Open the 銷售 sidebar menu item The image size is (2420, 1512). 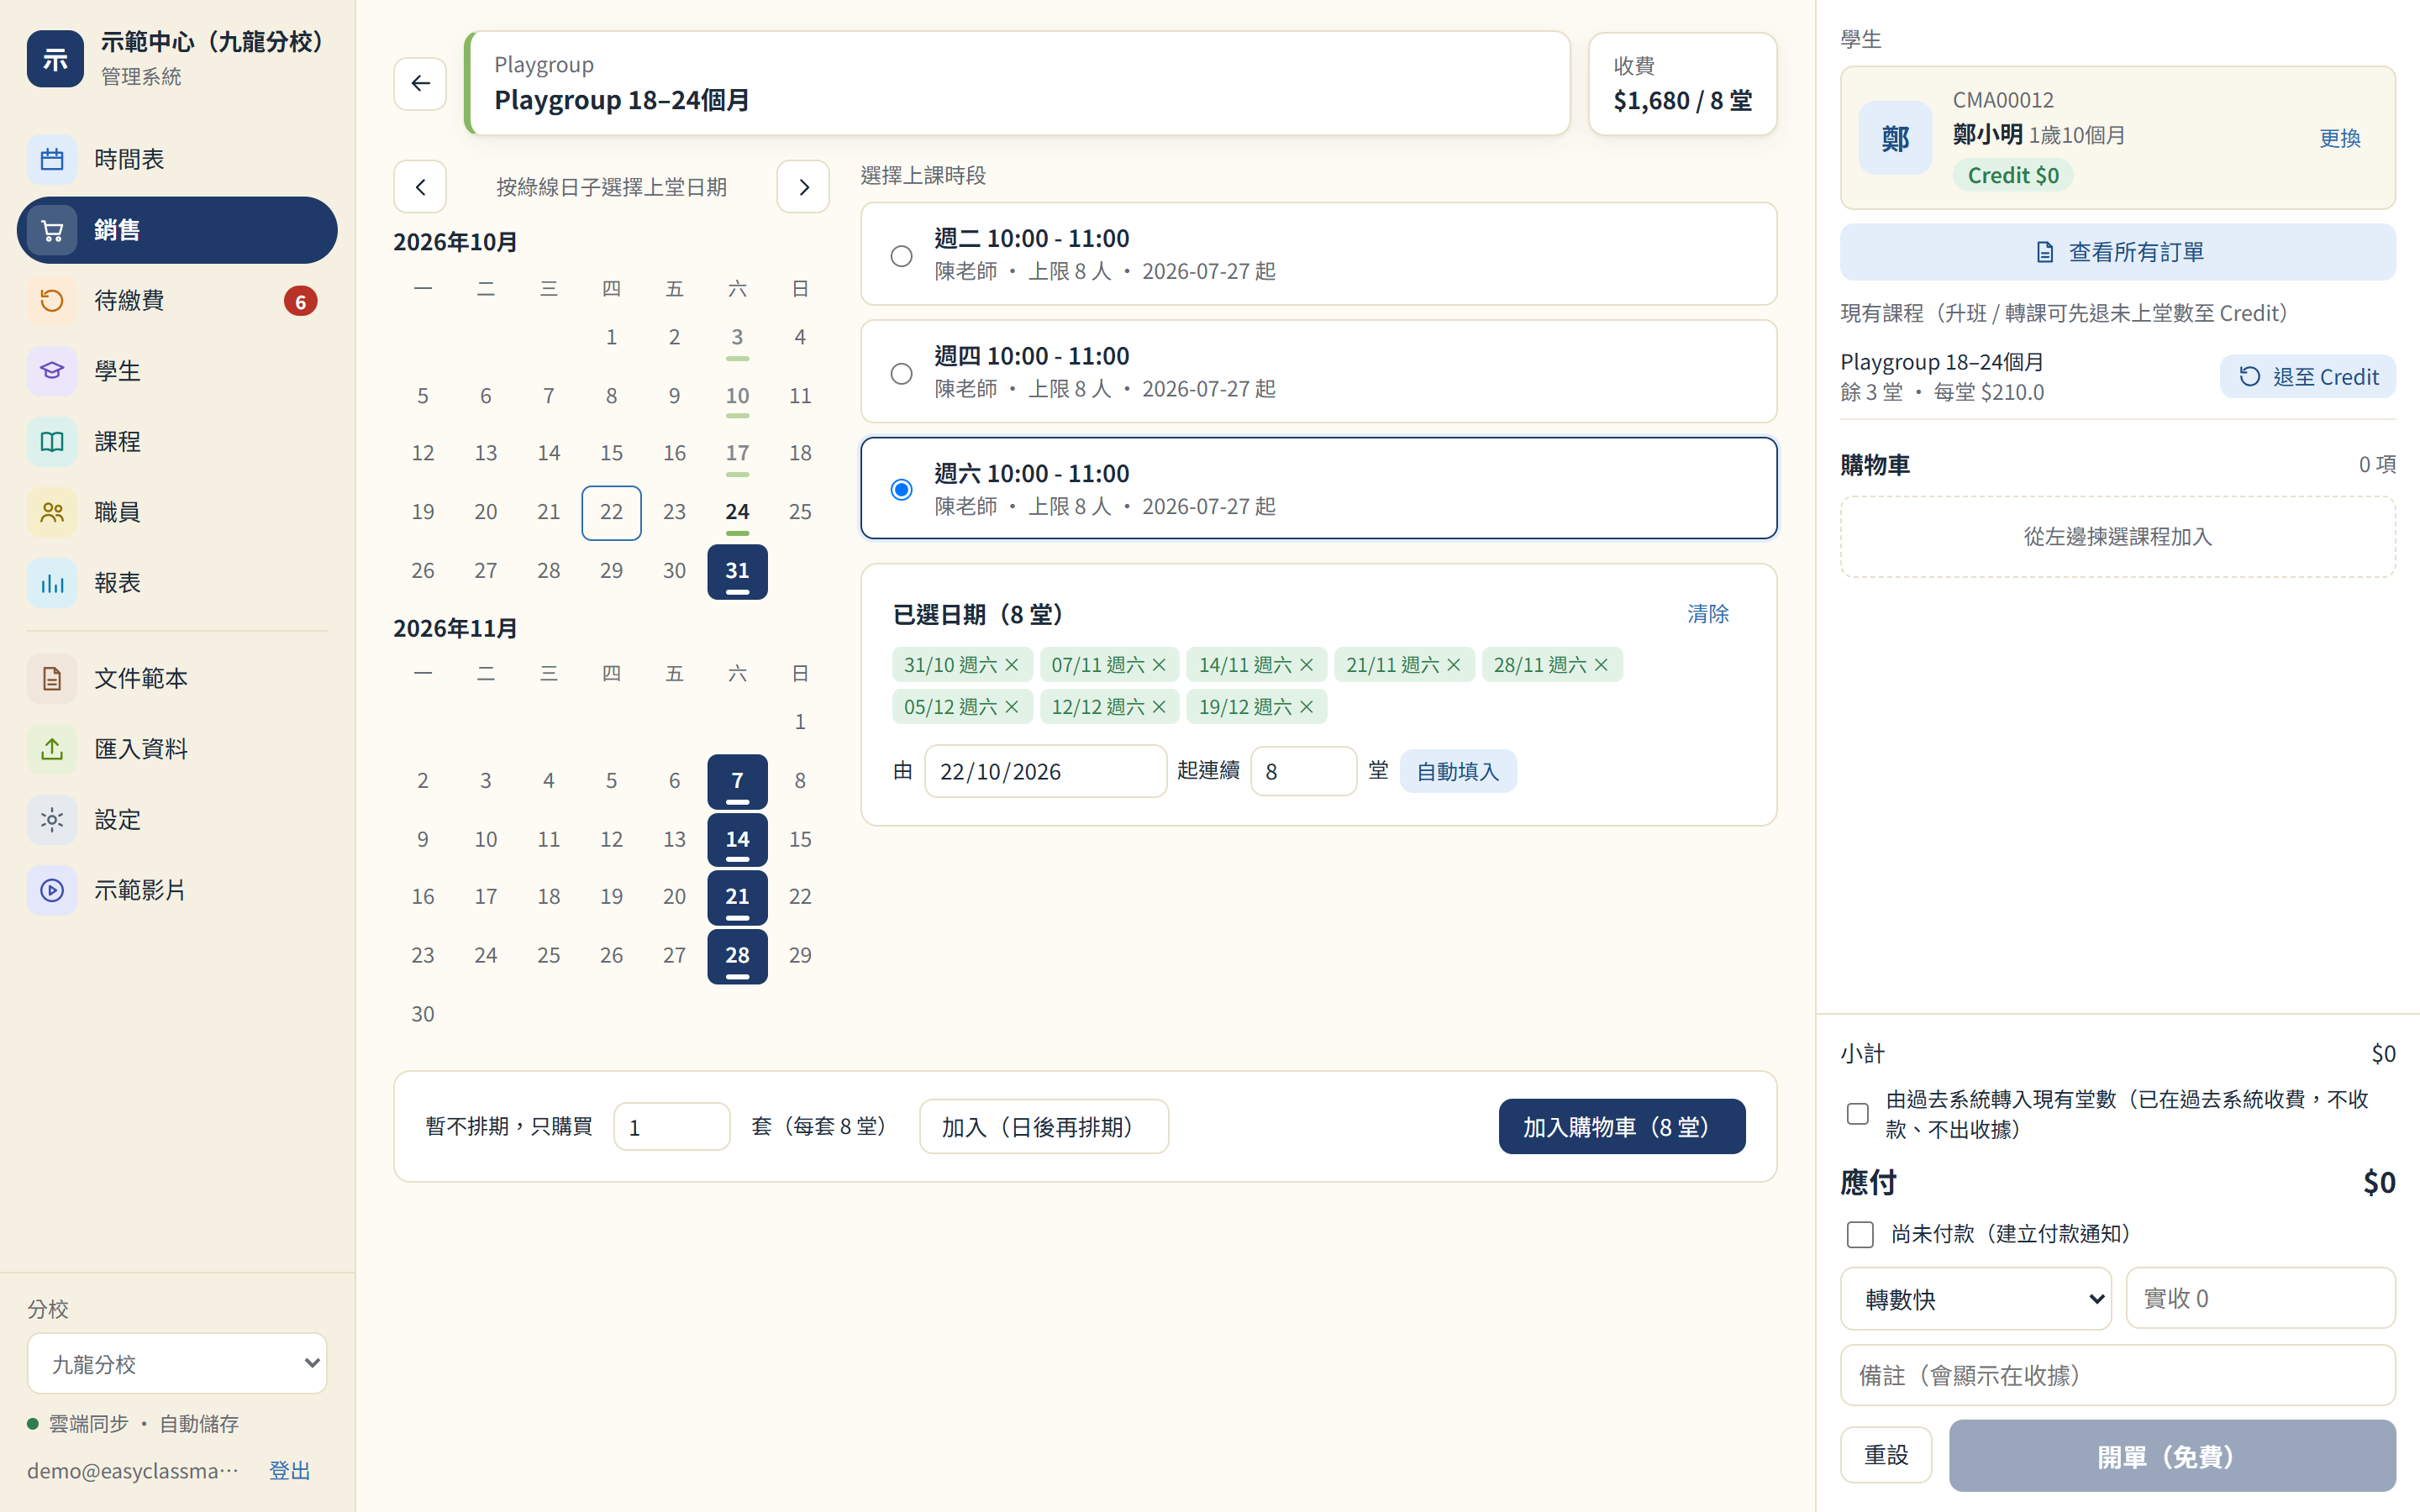click(x=177, y=230)
